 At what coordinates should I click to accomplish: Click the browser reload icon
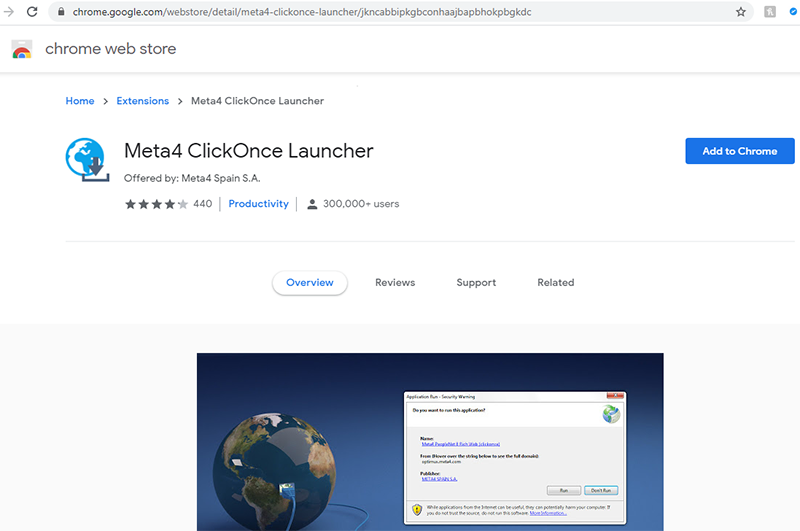point(32,12)
